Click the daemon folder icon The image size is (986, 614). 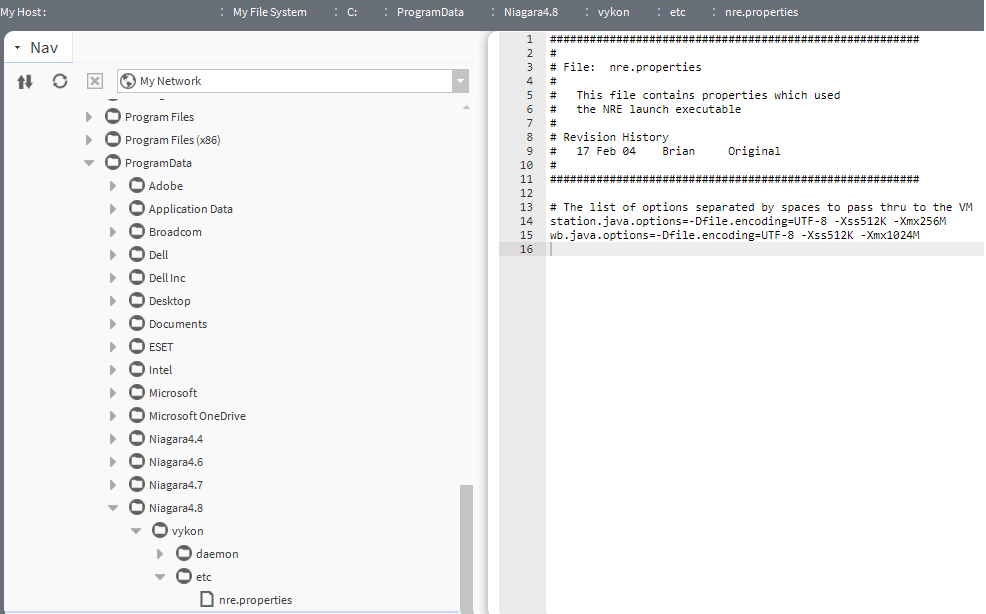[184, 554]
